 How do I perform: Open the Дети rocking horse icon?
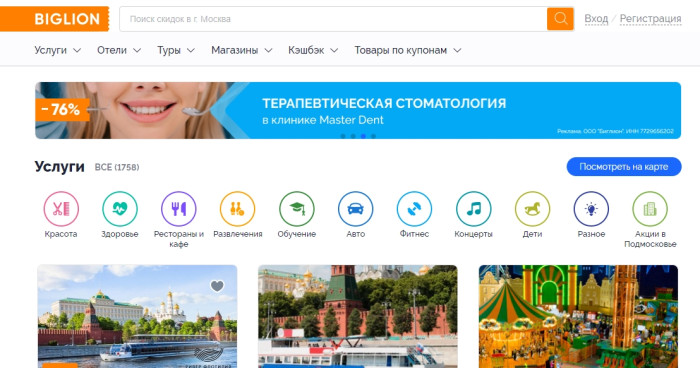tap(533, 209)
